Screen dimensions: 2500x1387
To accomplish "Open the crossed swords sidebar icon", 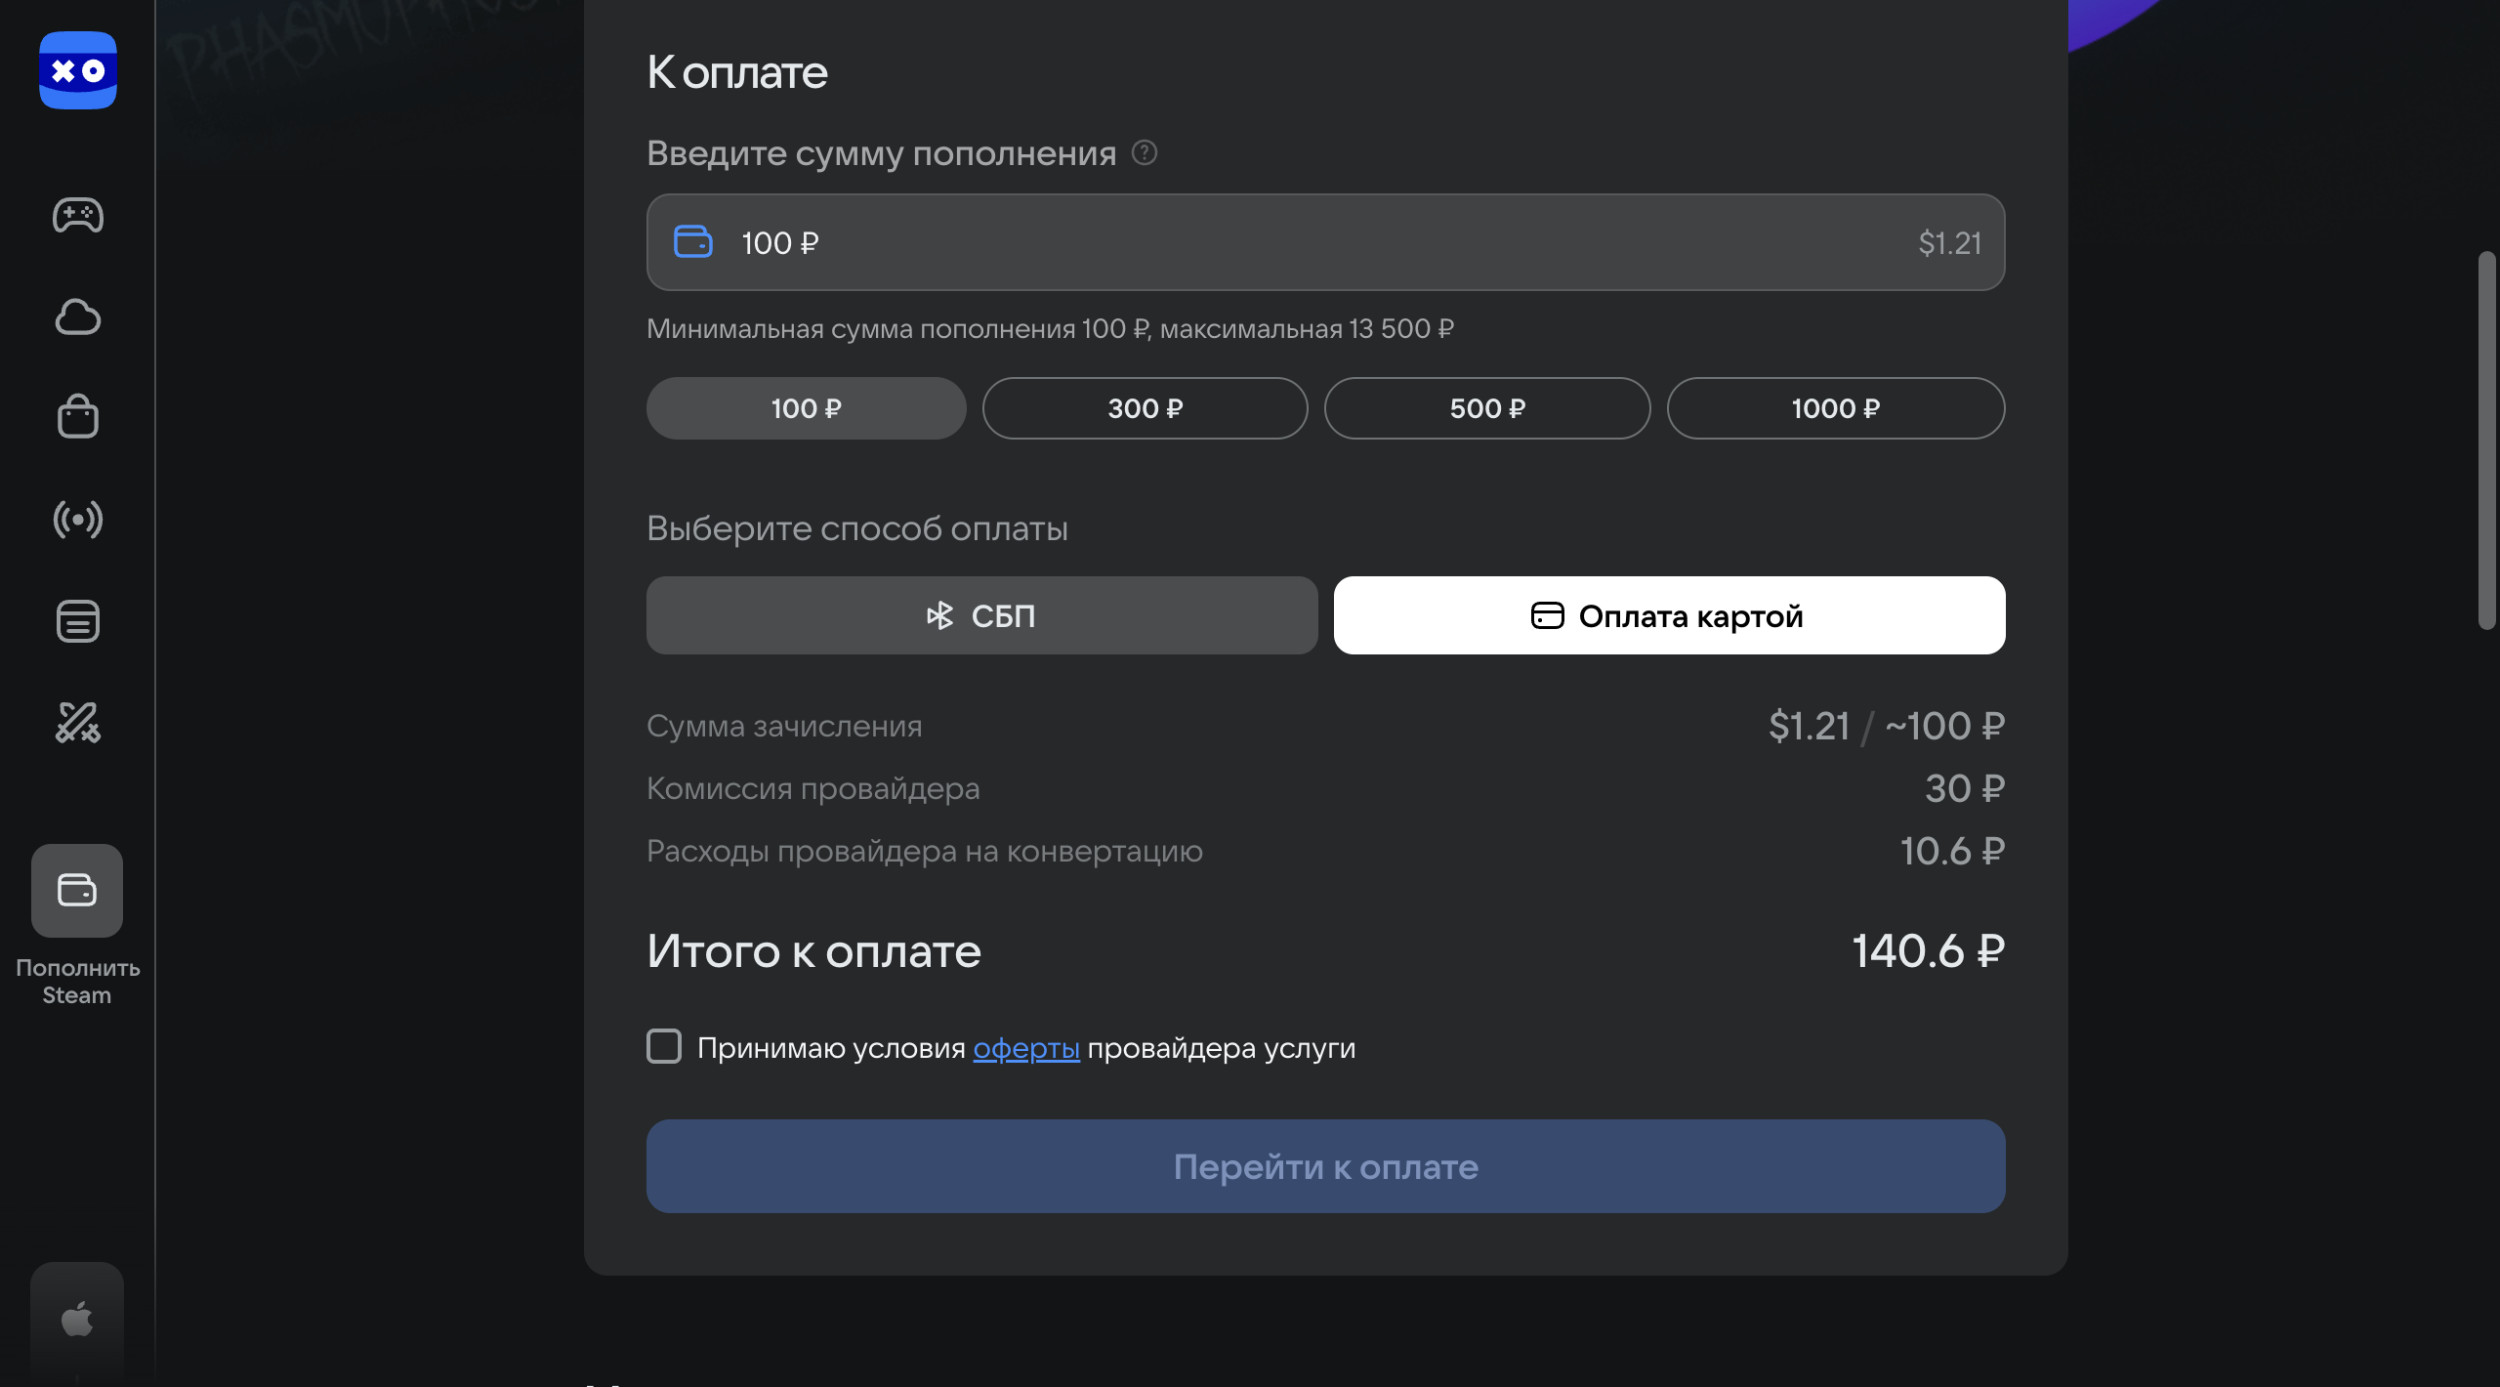I will tap(78, 722).
